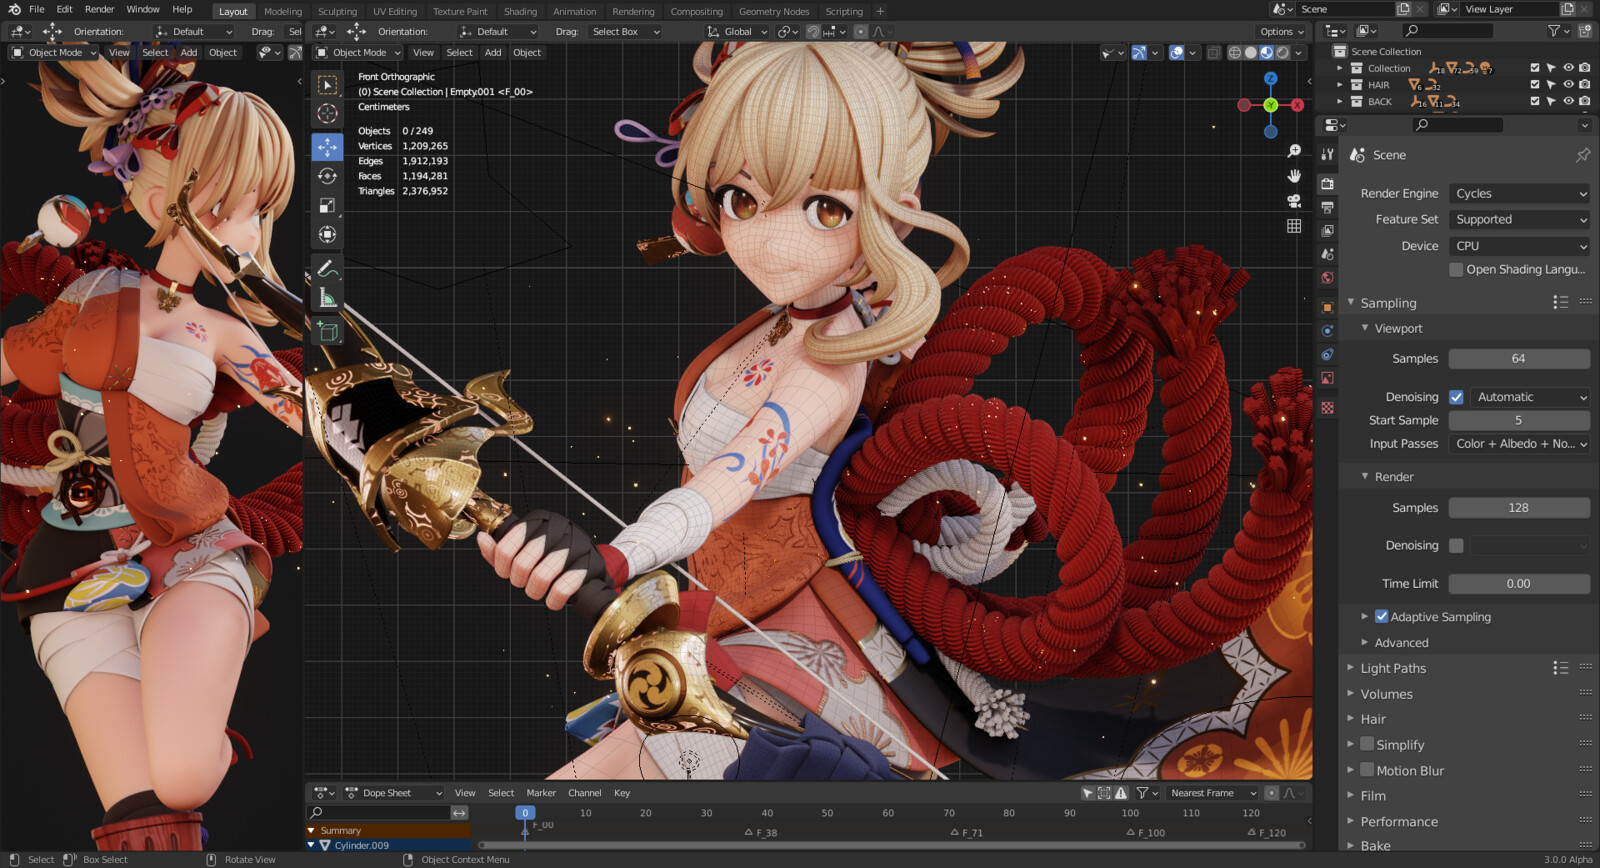Select the Select Box tool in the viewport toolbar
Image resolution: width=1600 pixels, height=868 pixels.
point(327,86)
